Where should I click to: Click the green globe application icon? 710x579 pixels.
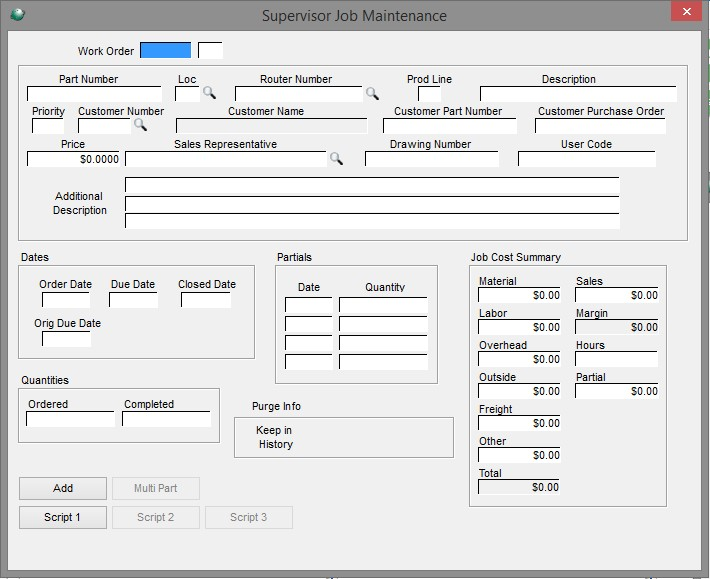17,14
